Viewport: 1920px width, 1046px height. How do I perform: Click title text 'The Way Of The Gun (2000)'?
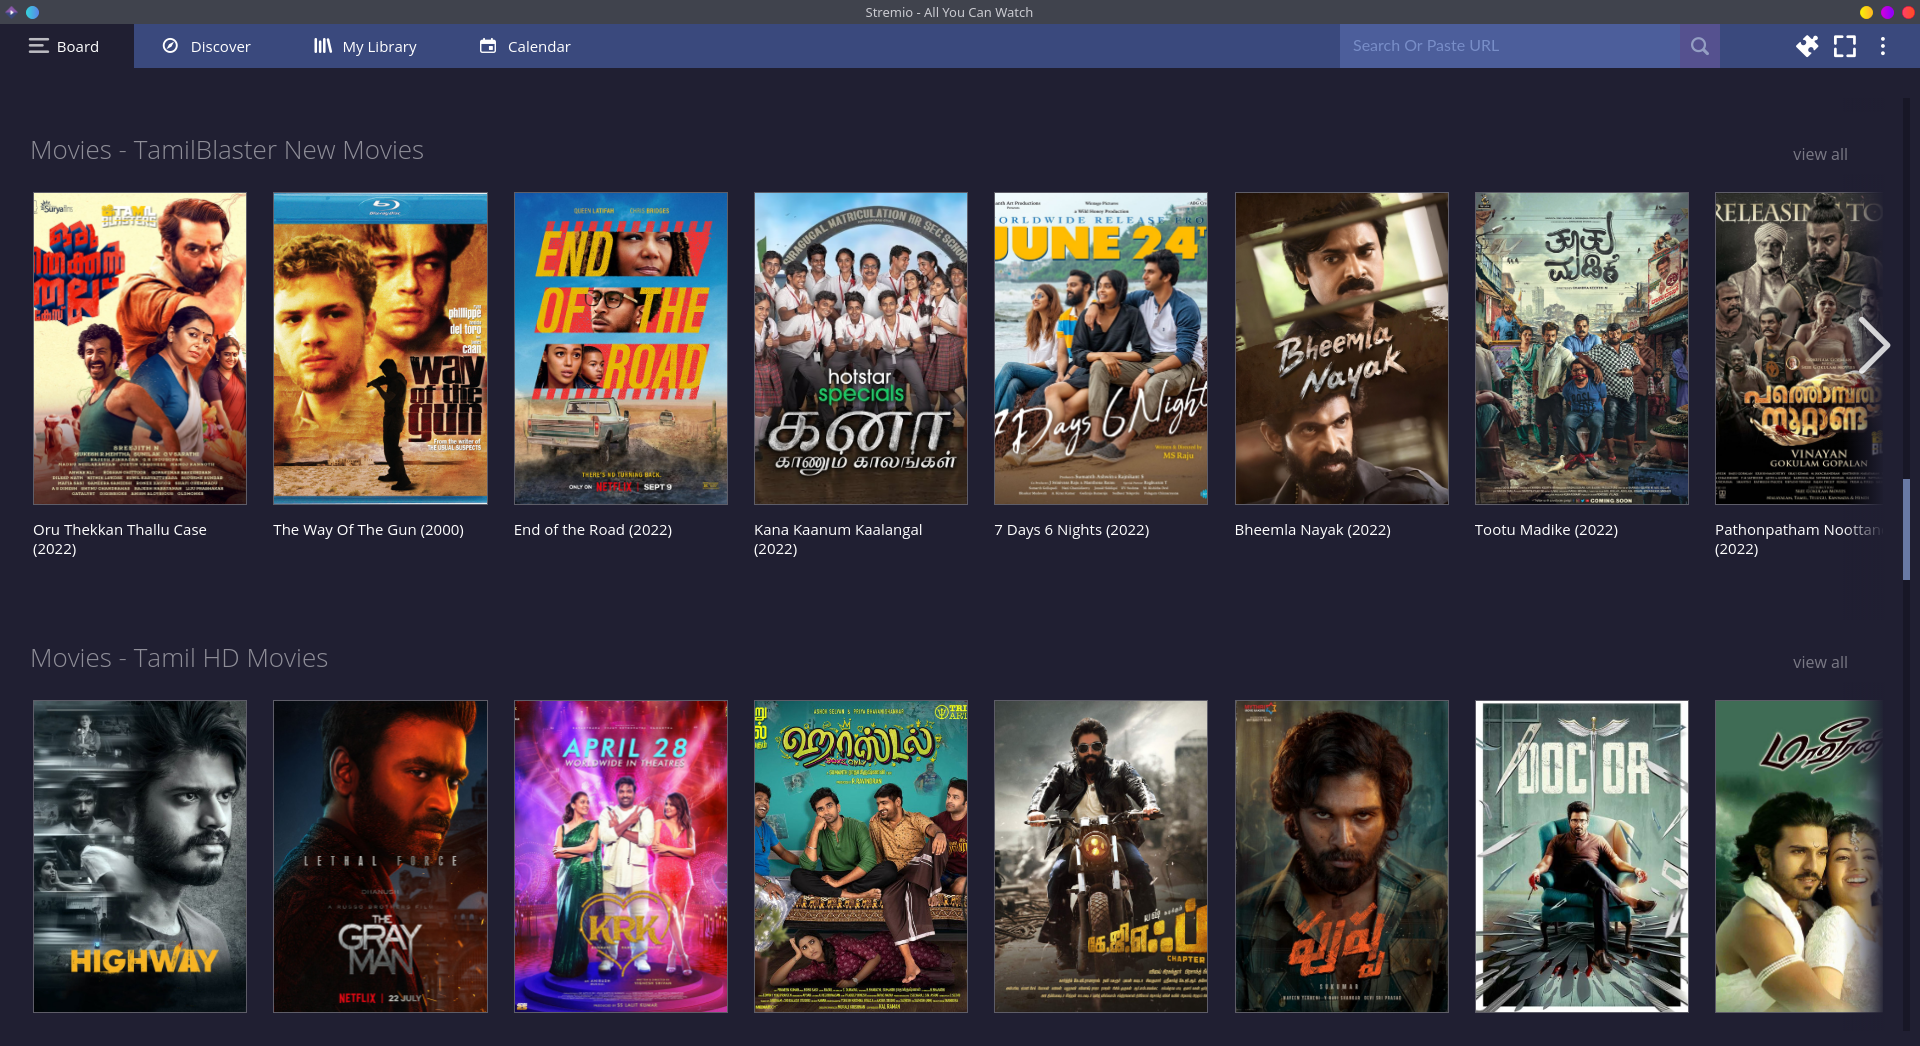pyautogui.click(x=368, y=530)
